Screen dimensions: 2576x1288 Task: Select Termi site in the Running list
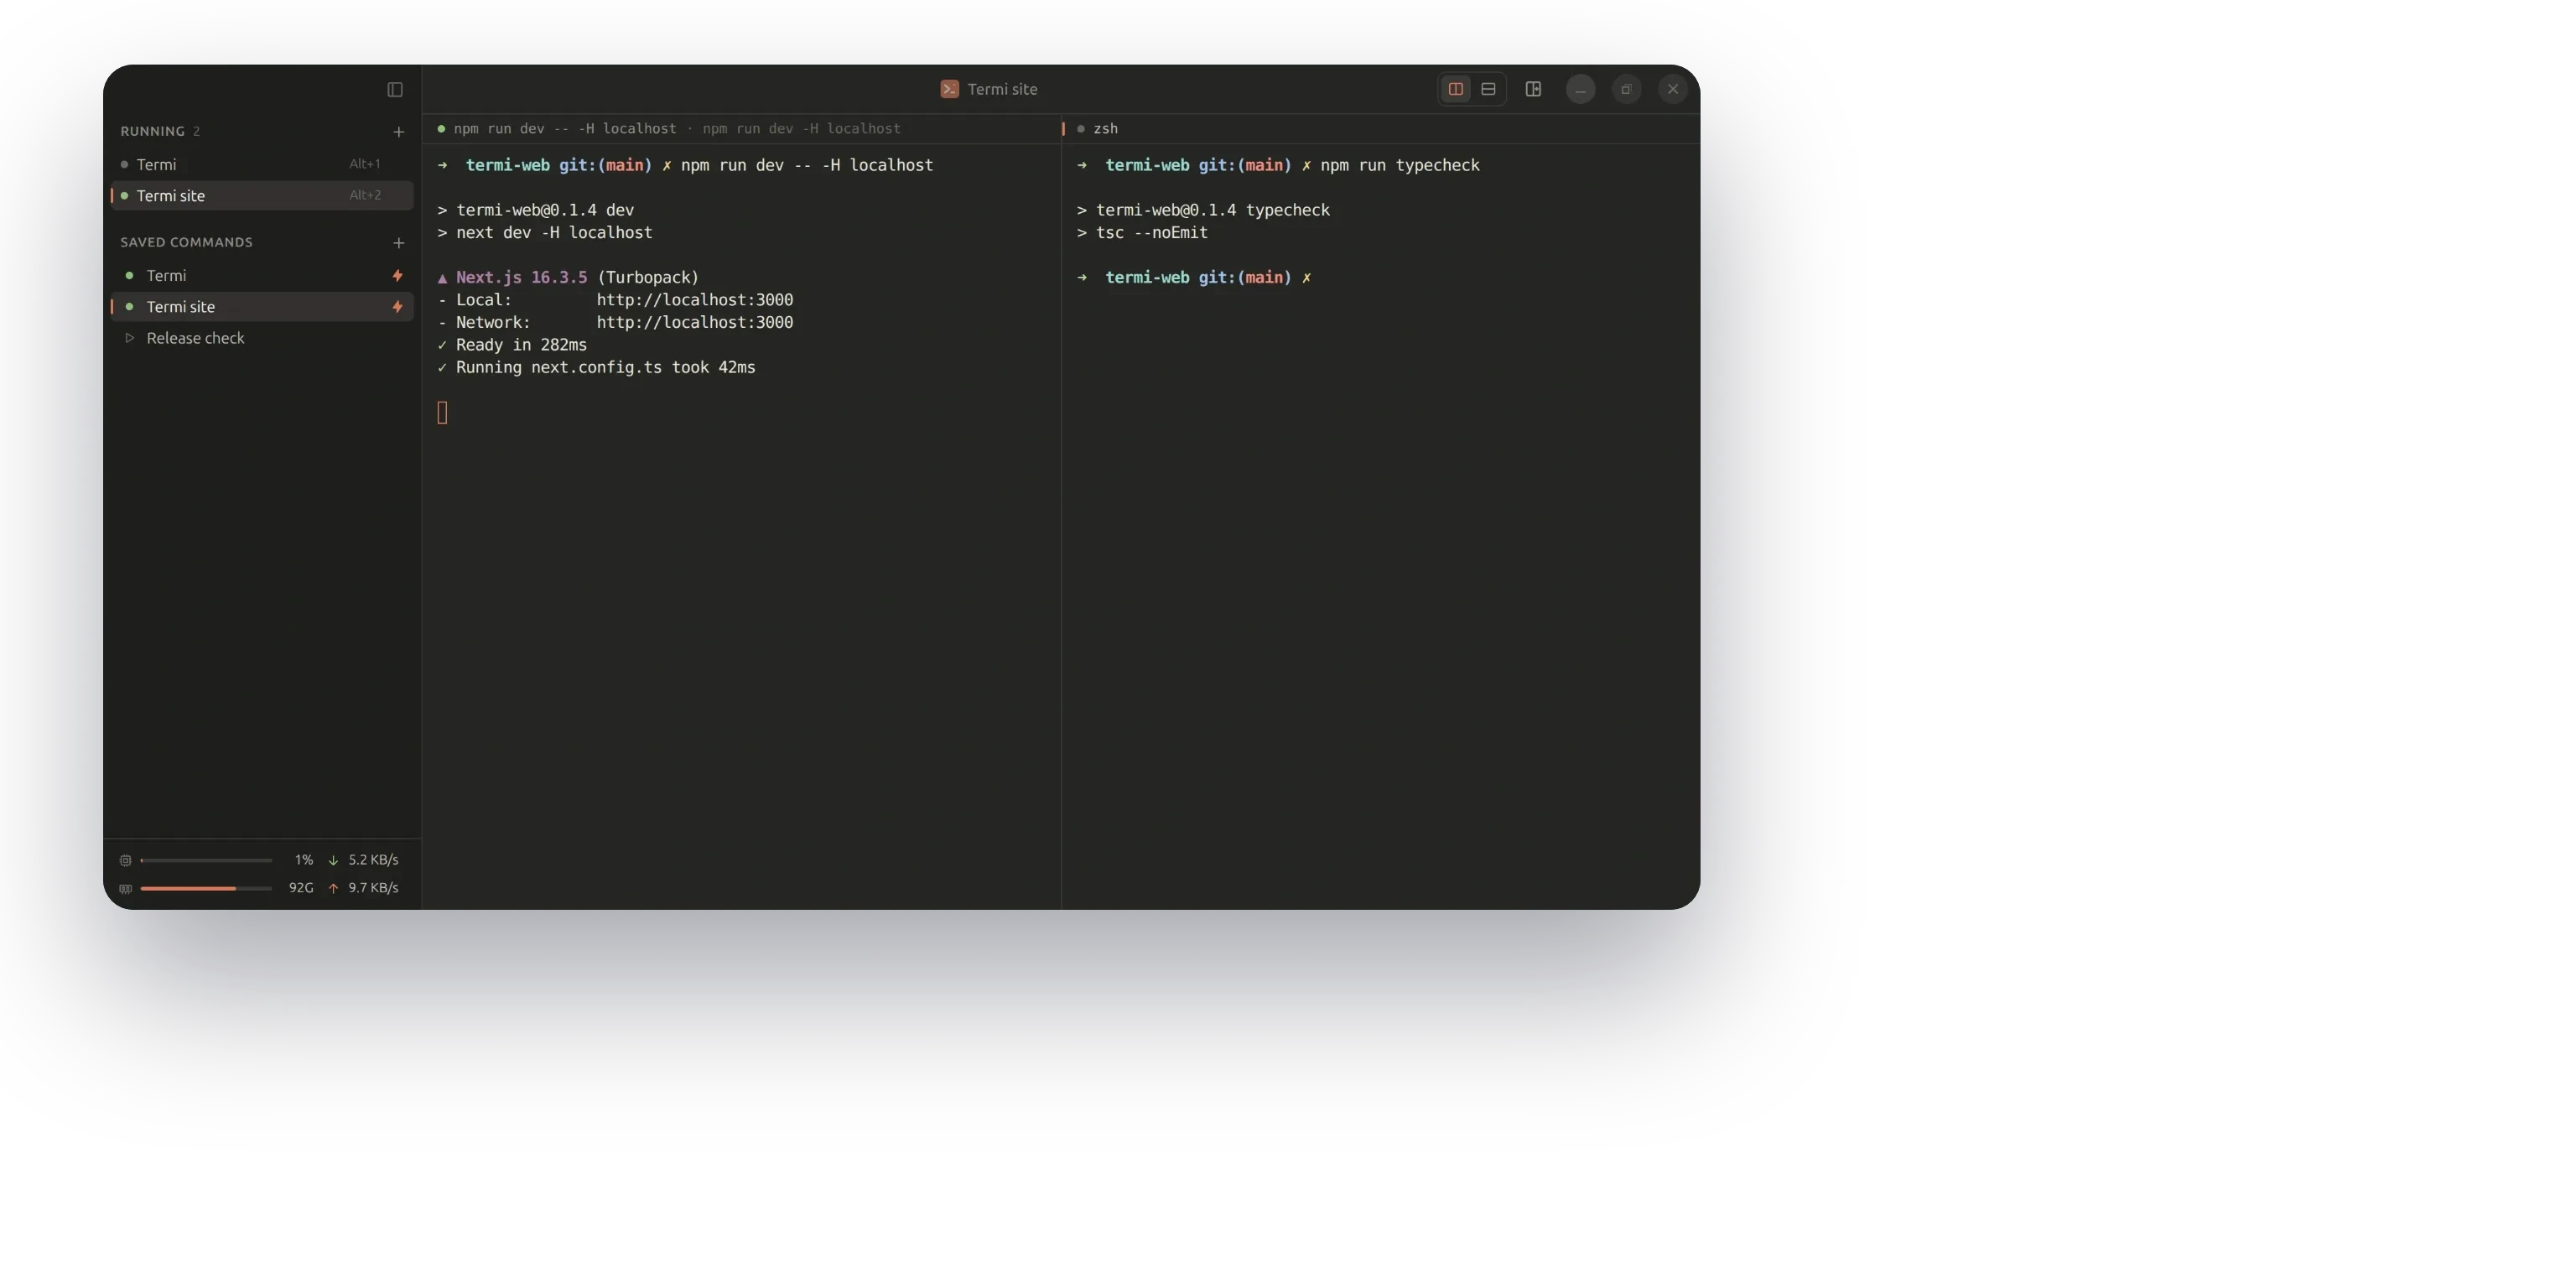(262, 196)
